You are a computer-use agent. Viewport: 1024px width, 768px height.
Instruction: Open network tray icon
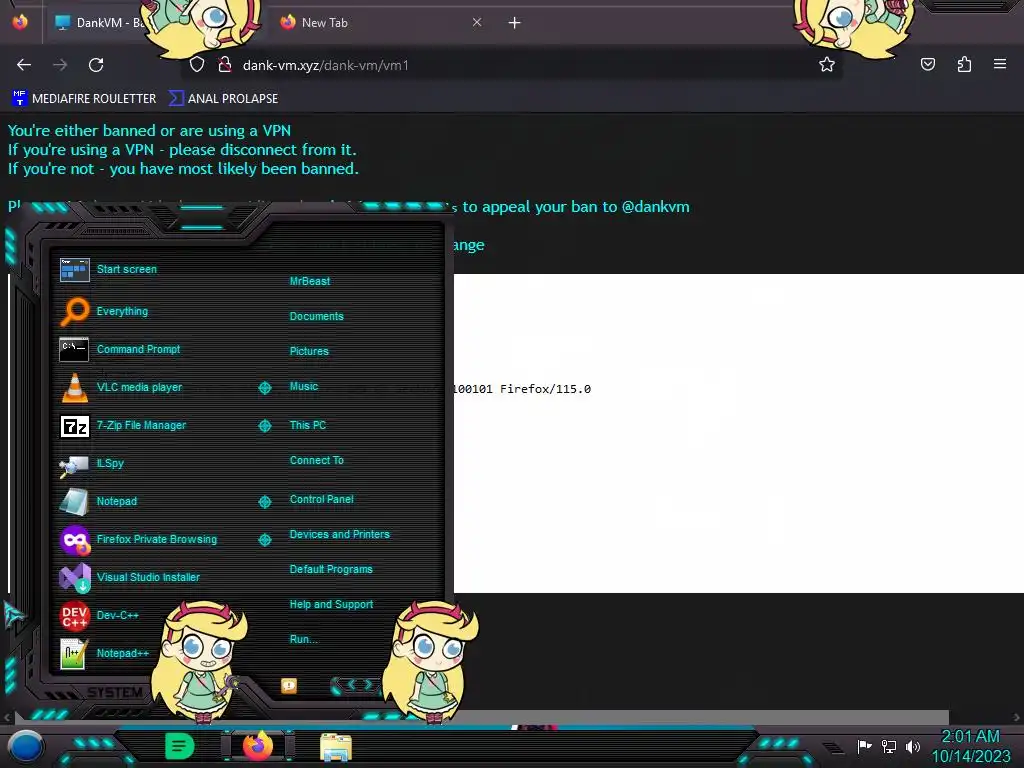tap(889, 746)
